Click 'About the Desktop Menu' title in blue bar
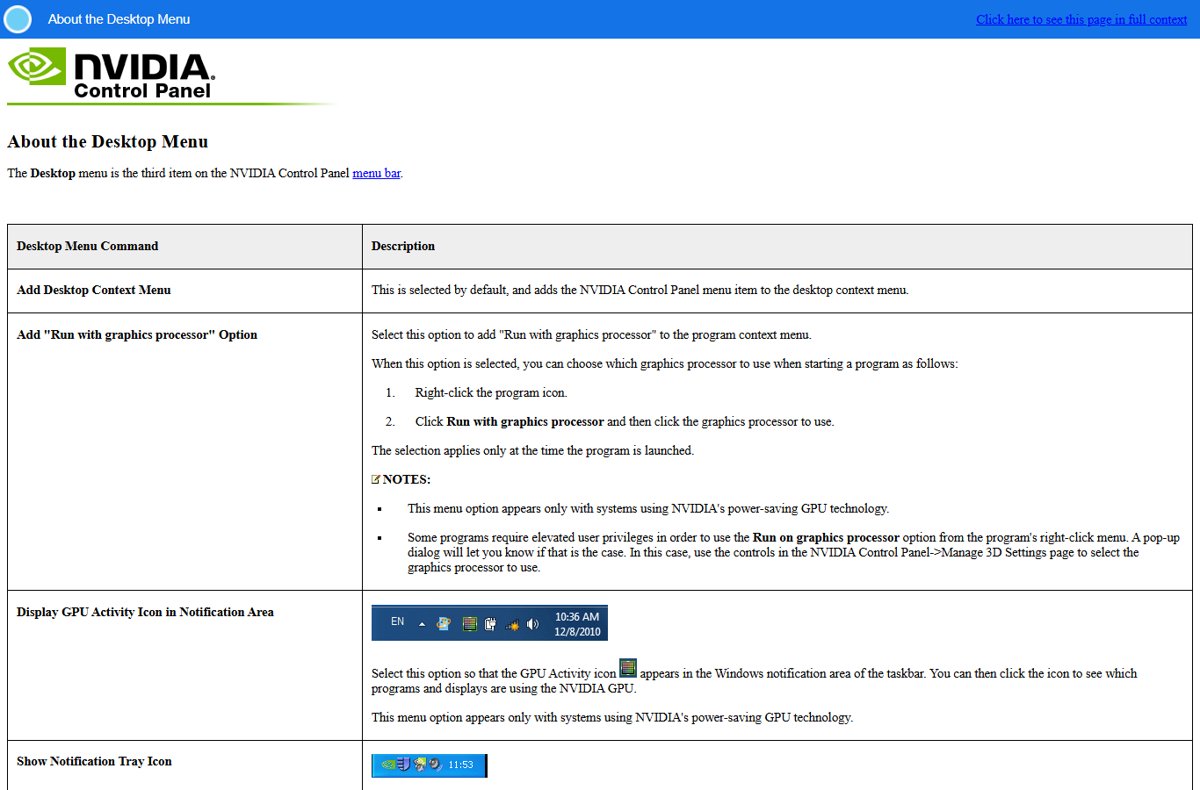1200x790 pixels. pos(119,19)
